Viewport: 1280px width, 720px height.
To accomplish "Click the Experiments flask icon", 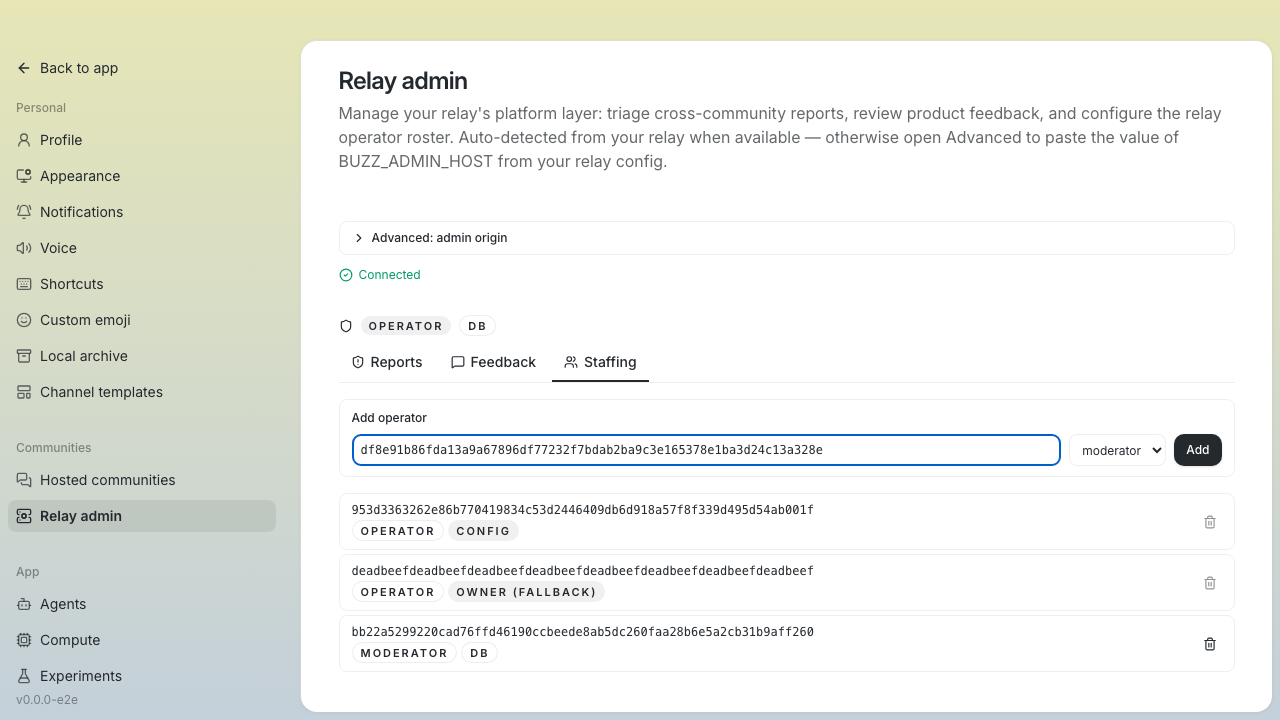I will 24,676.
